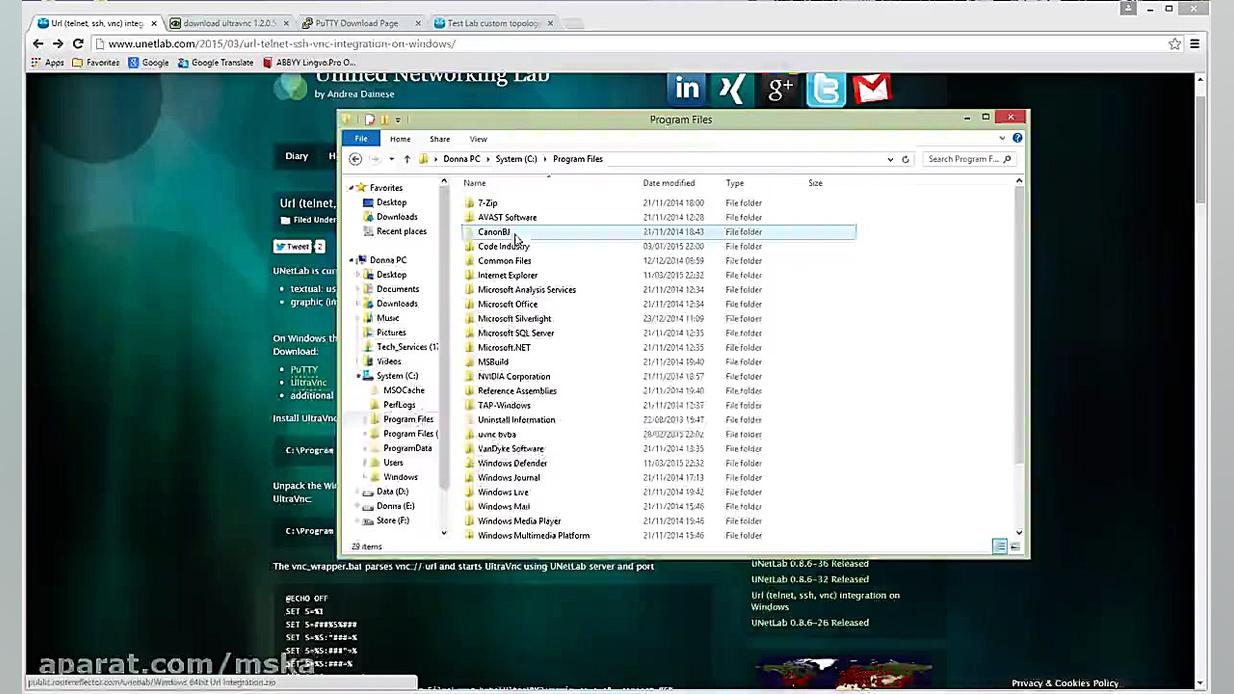Switch to Large icons view in status bar

click(x=1015, y=546)
